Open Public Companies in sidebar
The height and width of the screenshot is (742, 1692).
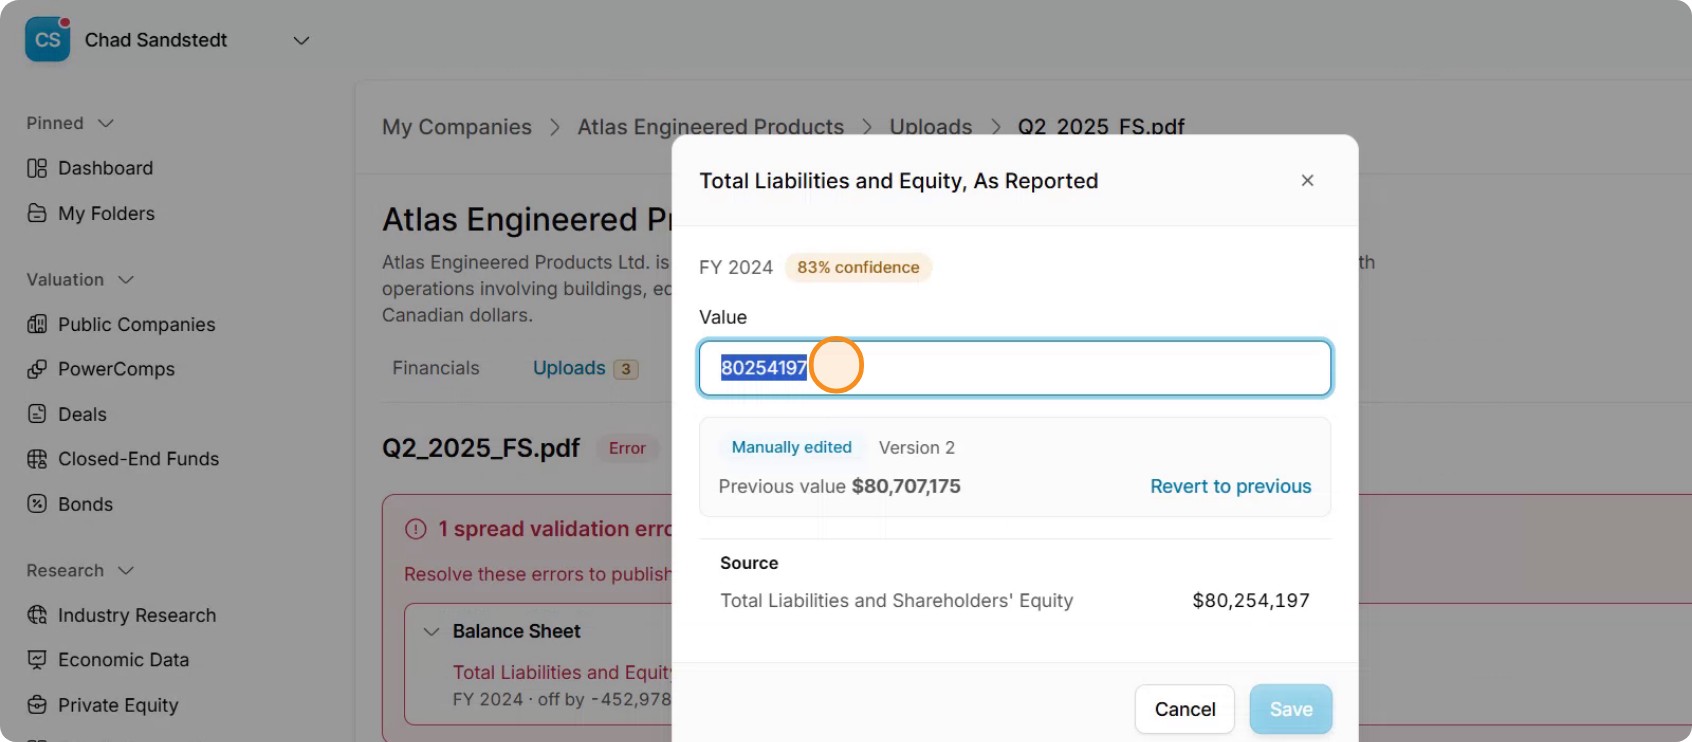pyautogui.click(x=137, y=324)
